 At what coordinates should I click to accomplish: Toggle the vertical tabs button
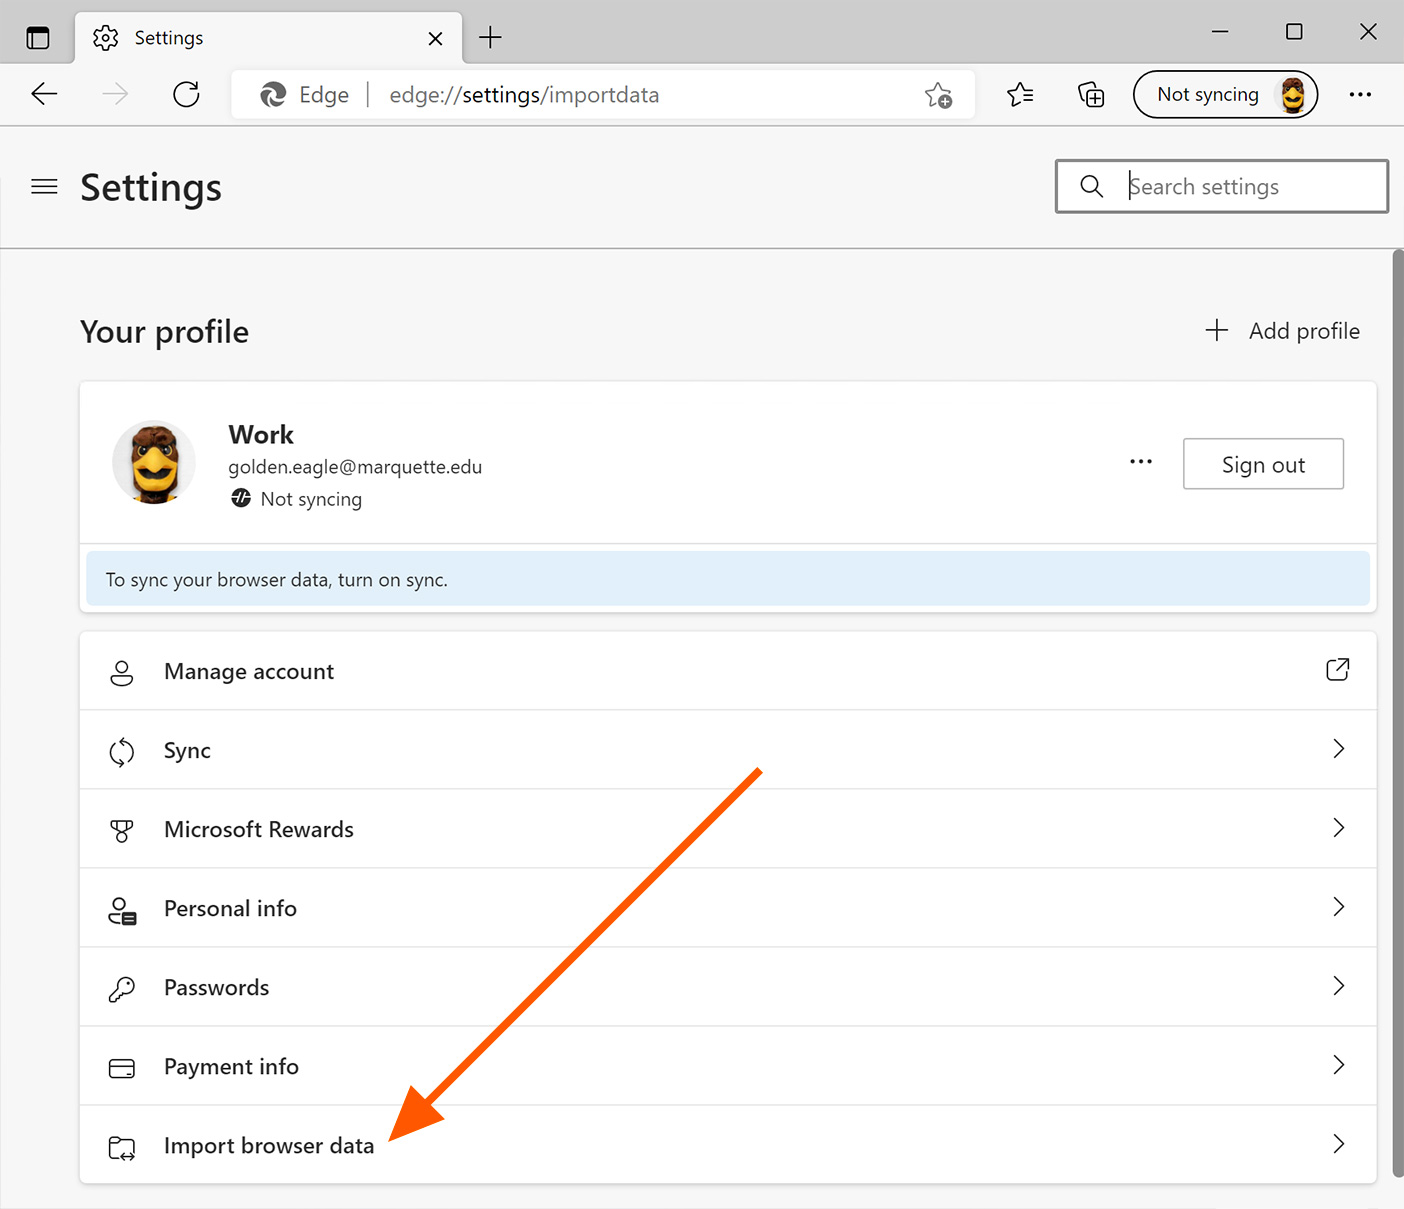coord(38,38)
